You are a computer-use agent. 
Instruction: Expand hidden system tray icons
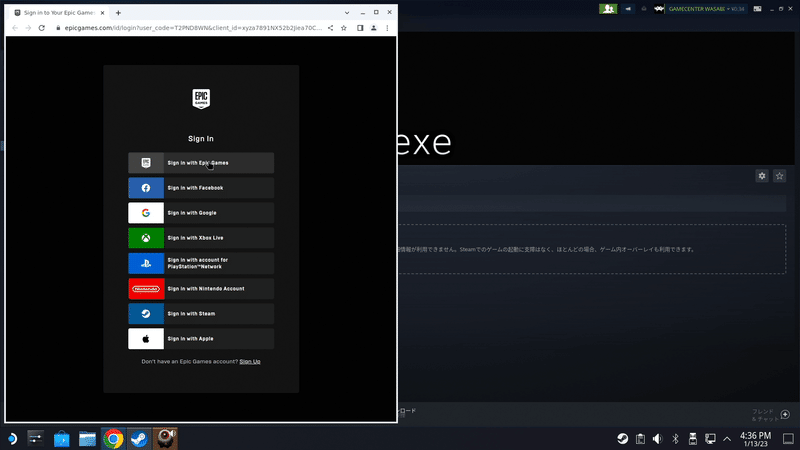click(x=727, y=439)
